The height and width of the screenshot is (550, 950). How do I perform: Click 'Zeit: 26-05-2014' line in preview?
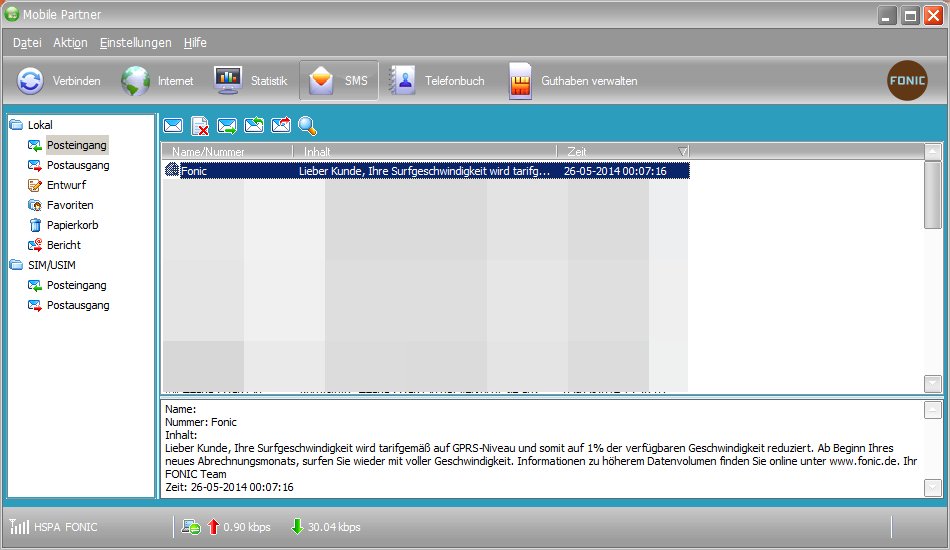229,487
